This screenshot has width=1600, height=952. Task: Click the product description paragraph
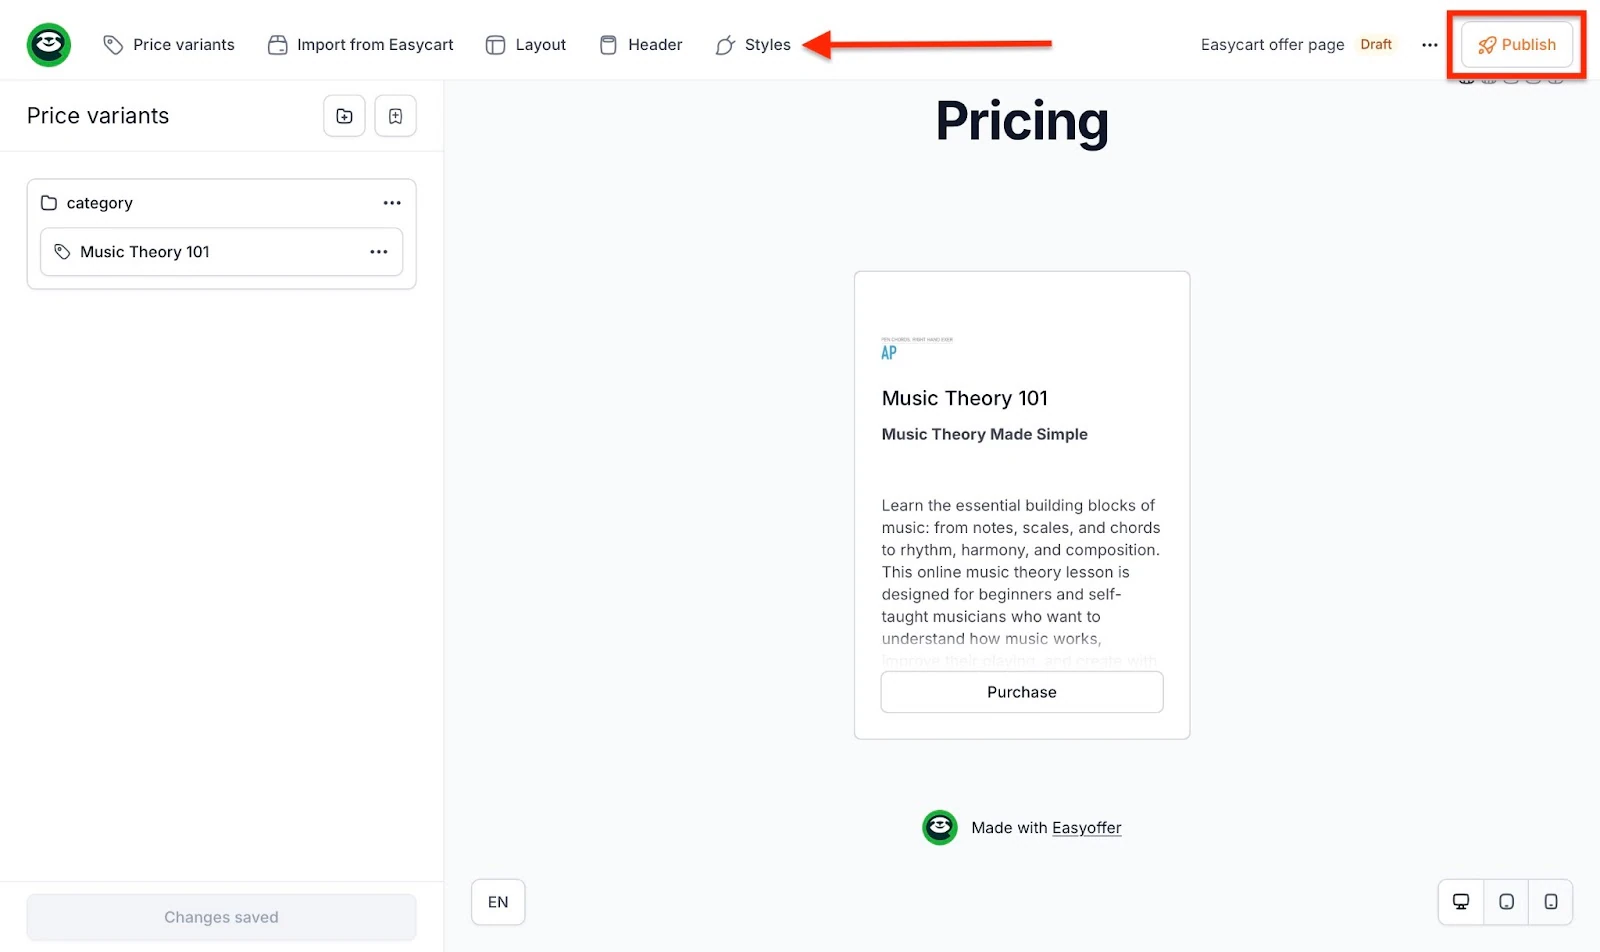[1021, 582]
